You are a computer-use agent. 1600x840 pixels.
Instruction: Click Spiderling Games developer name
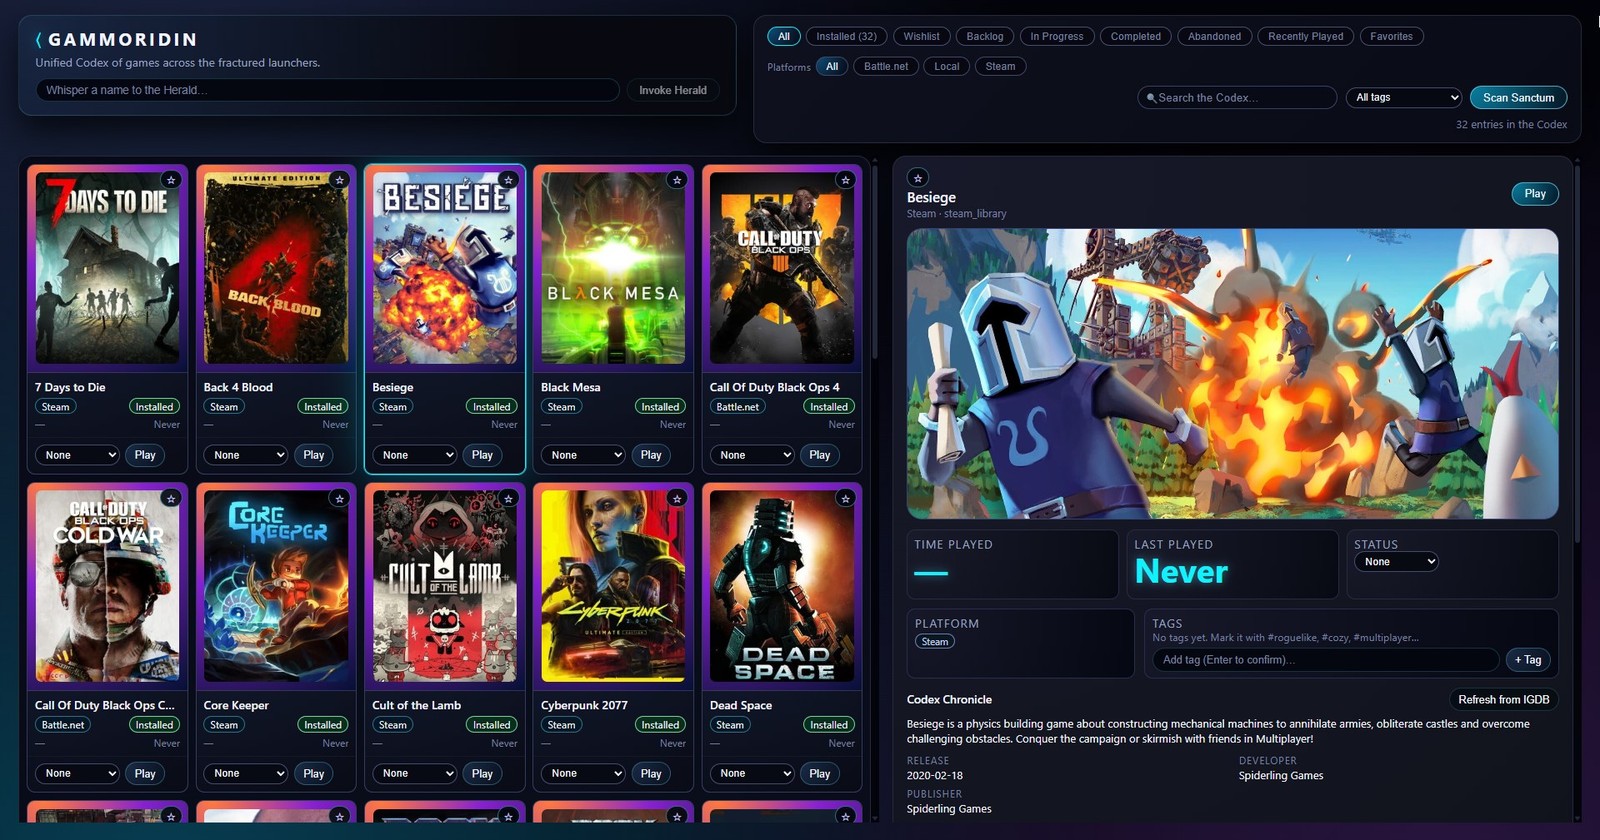[x=1280, y=775]
